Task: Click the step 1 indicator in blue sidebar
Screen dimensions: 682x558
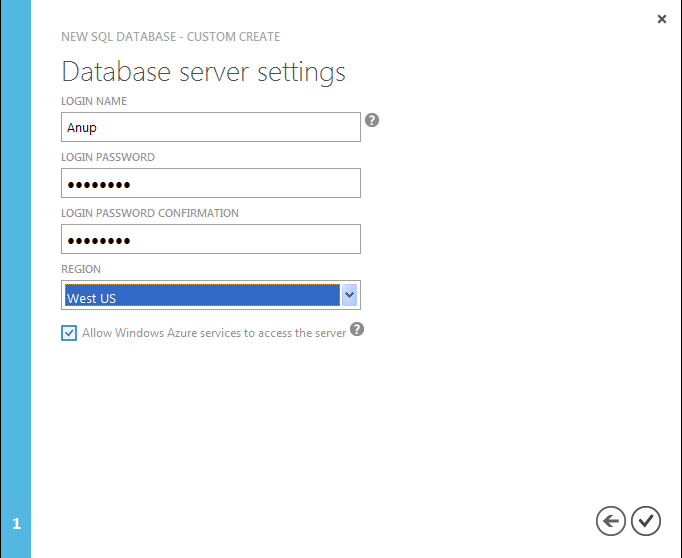Action: tap(16, 524)
